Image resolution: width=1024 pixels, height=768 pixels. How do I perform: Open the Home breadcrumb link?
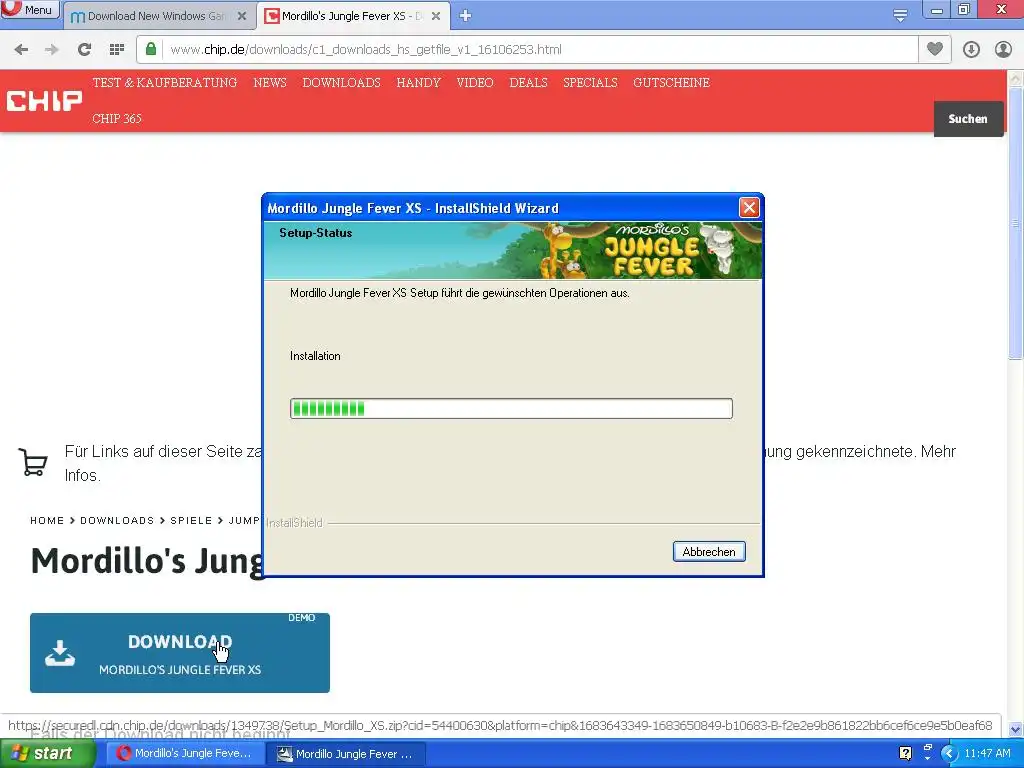47,520
